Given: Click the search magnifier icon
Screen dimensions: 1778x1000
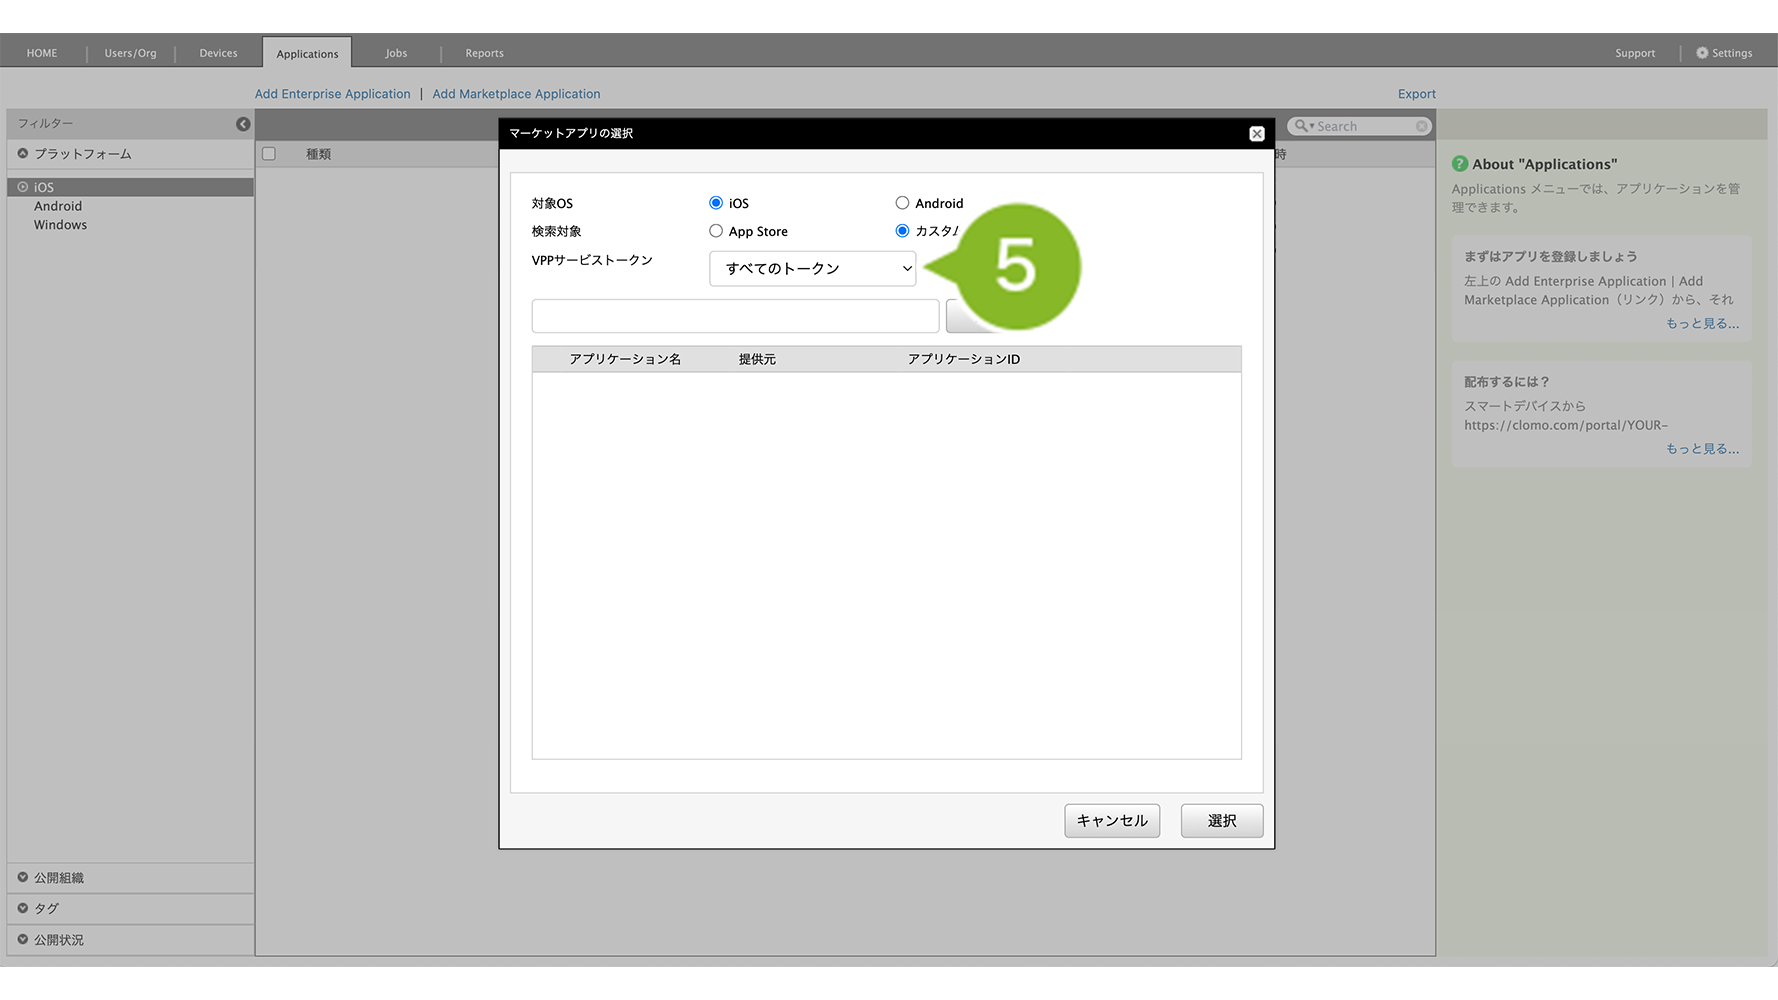Looking at the screenshot, I should click(x=1301, y=126).
